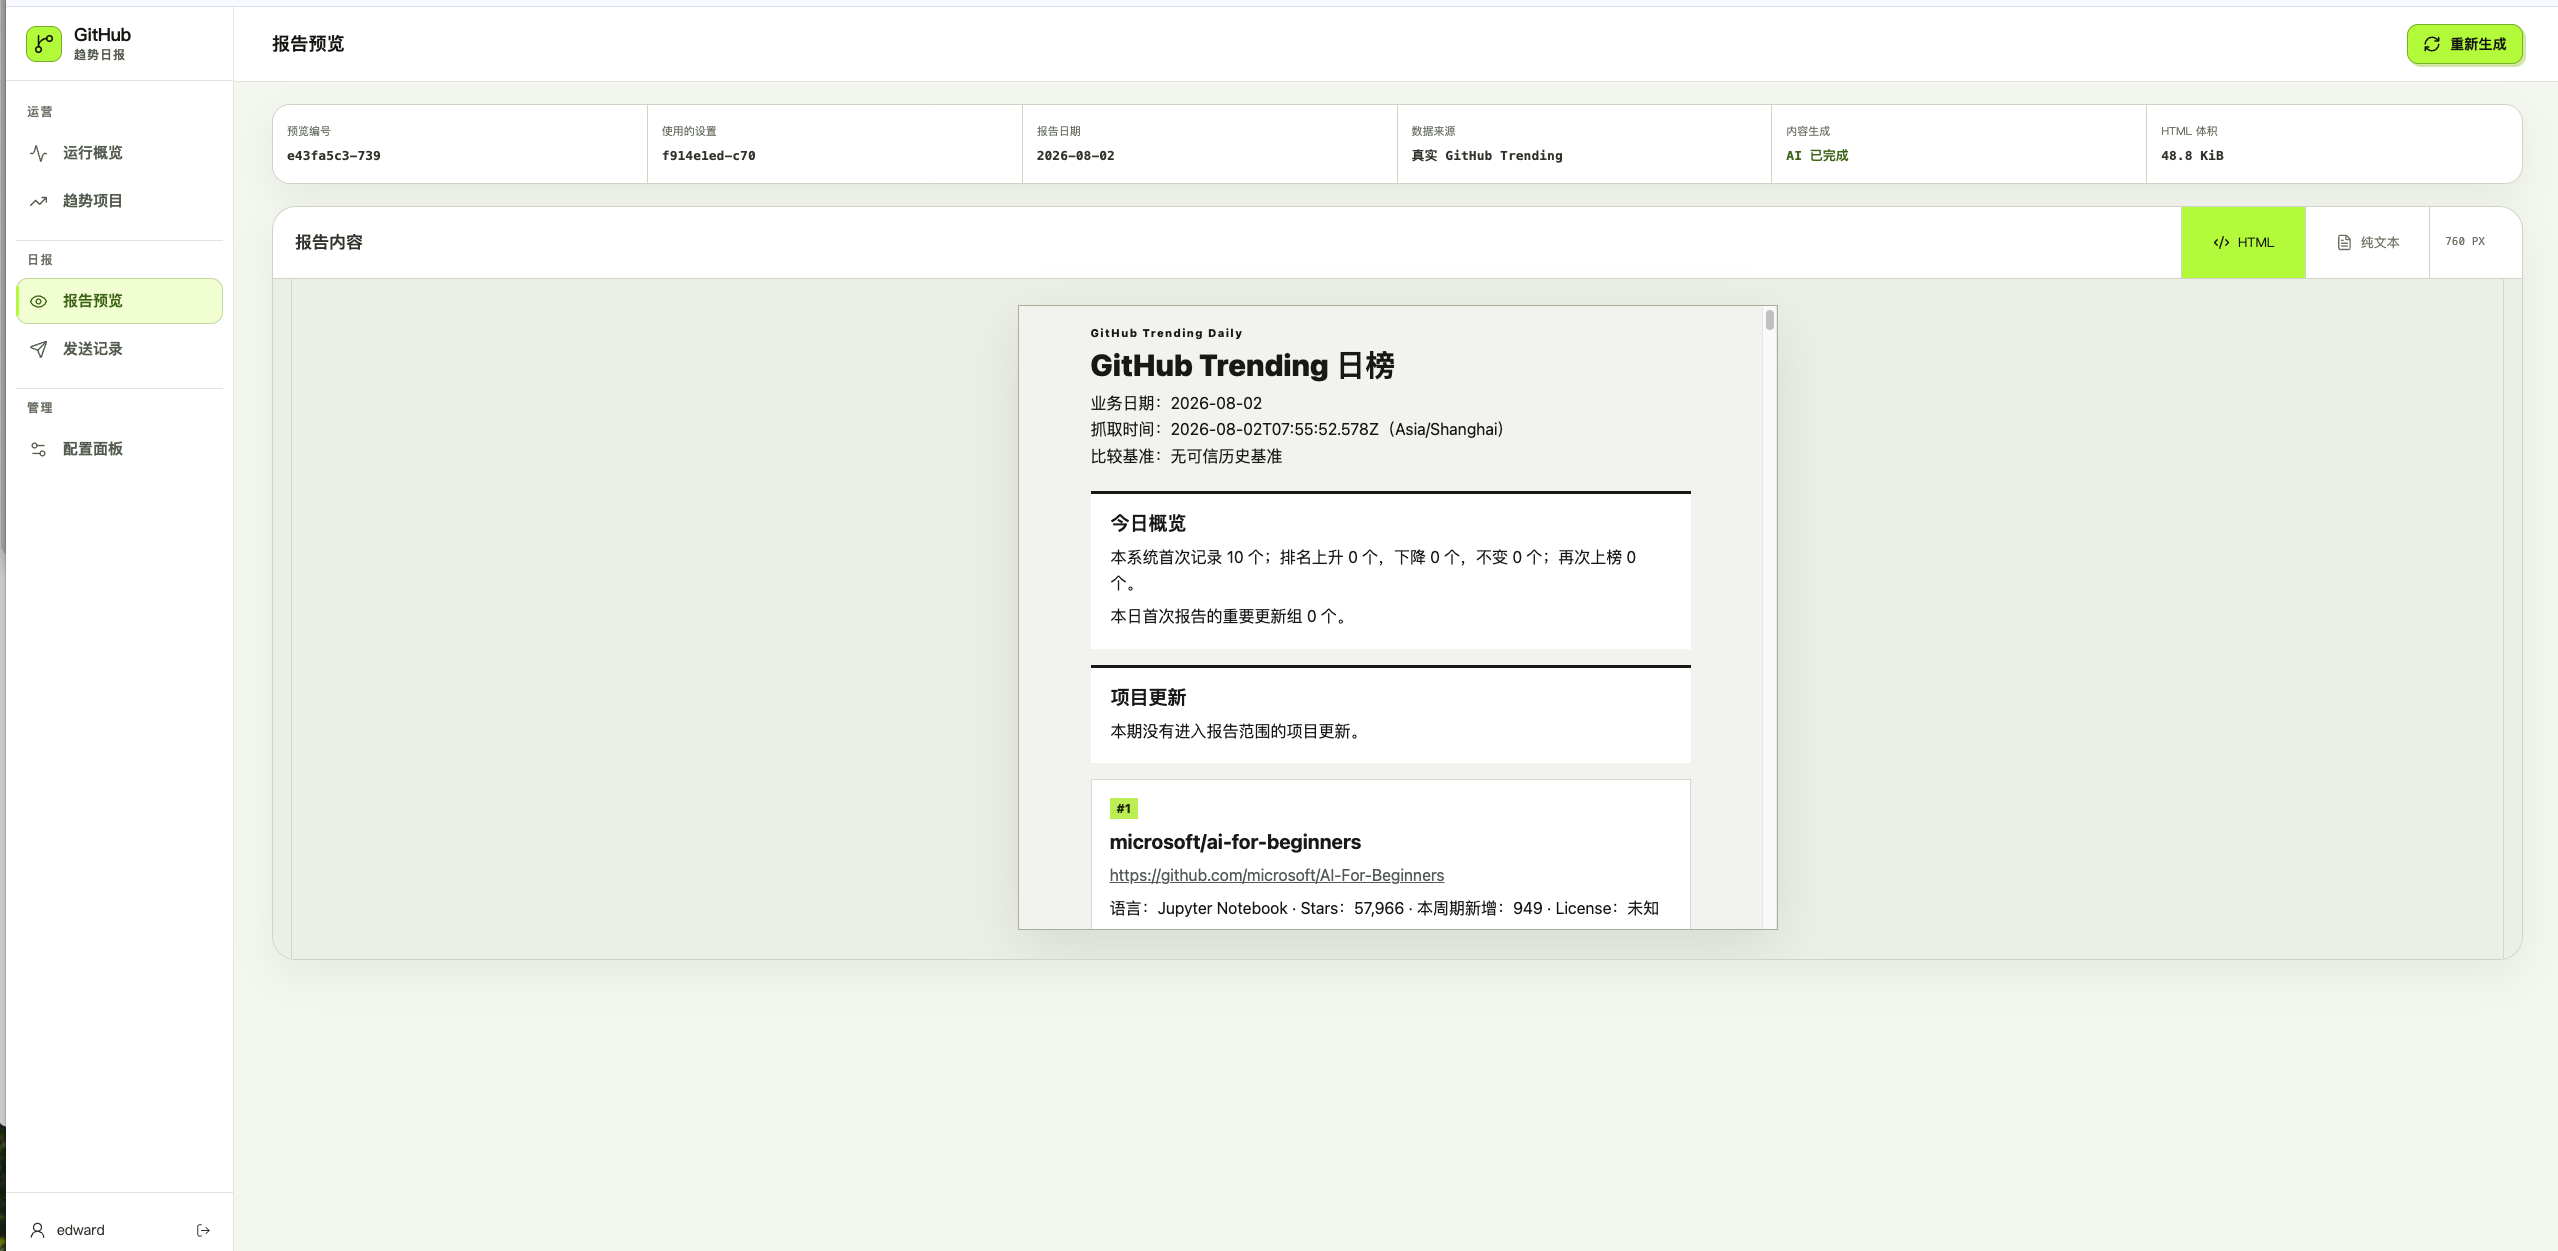Click the 本日首次报告的重要更新组 0 个 line
Image resolution: width=2558 pixels, height=1251 pixels.
pyautogui.click(x=1228, y=616)
